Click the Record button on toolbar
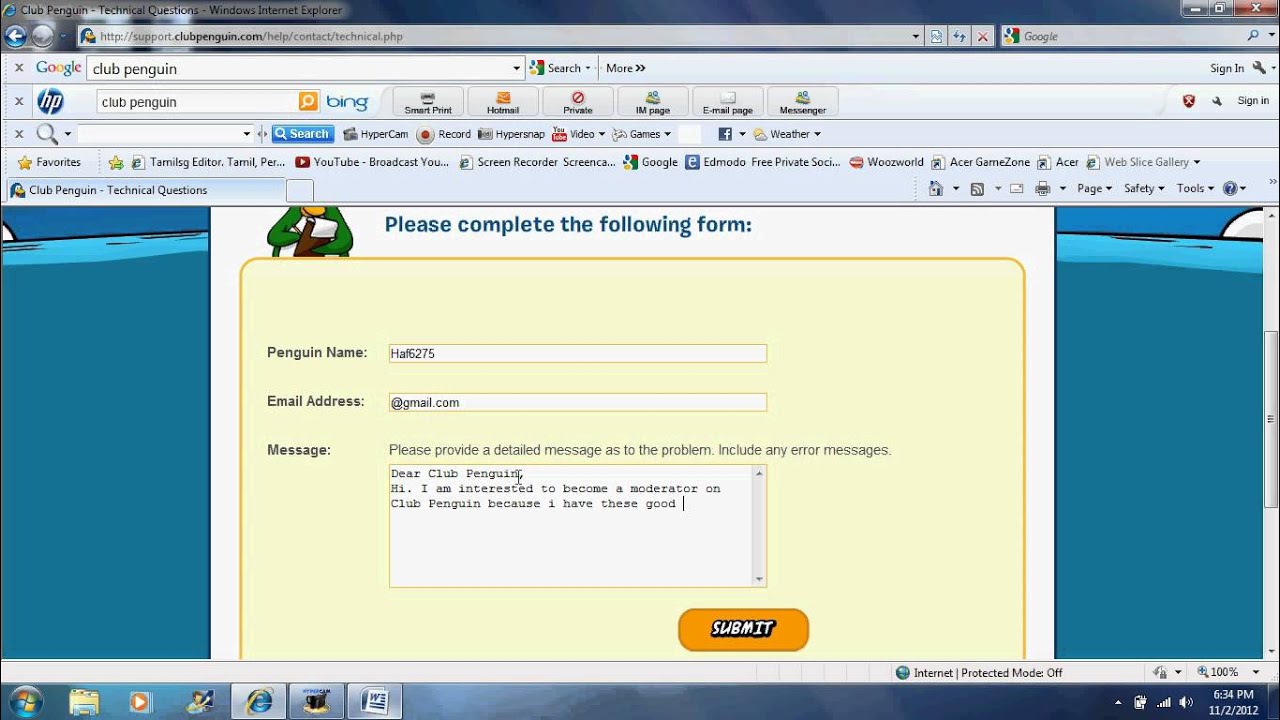This screenshot has height=720, width=1280. coord(444,134)
